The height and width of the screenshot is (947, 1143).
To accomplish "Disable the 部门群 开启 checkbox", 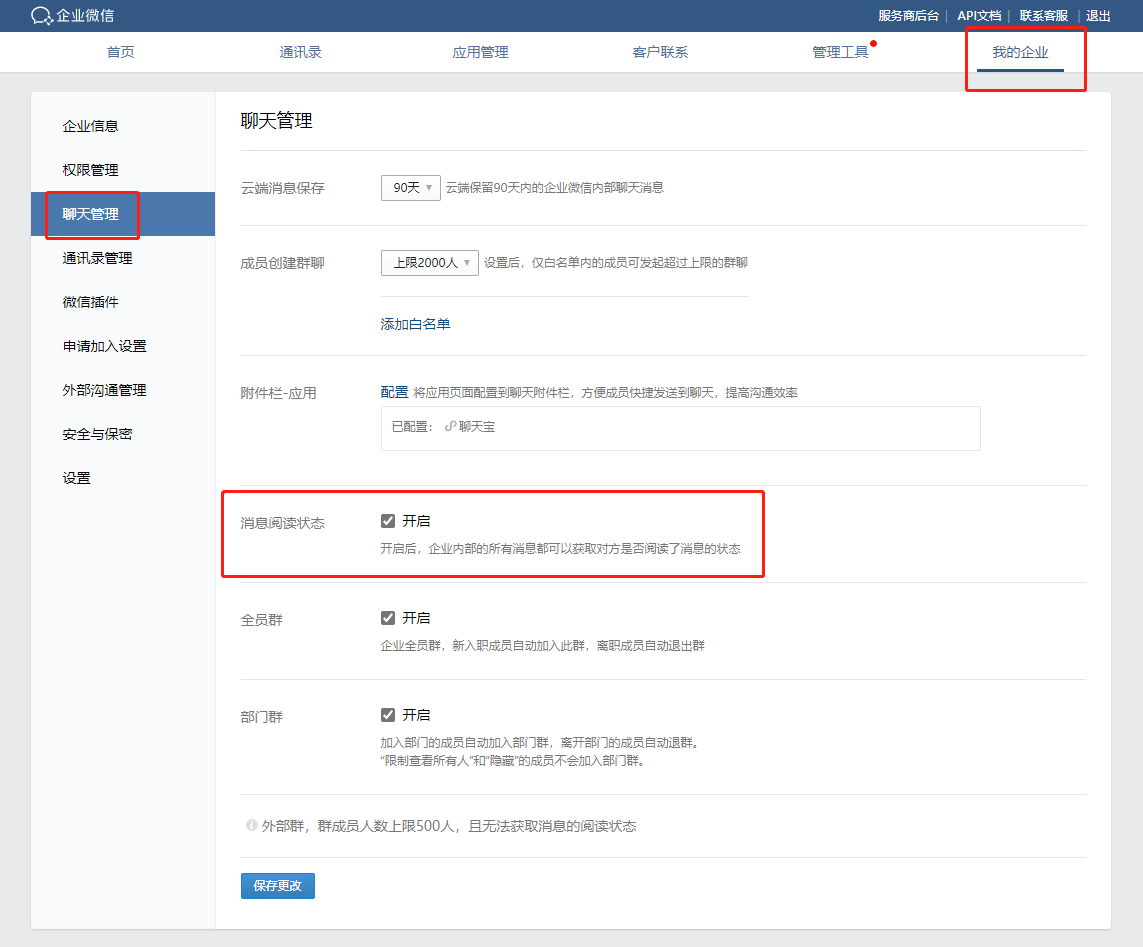I will 388,715.
